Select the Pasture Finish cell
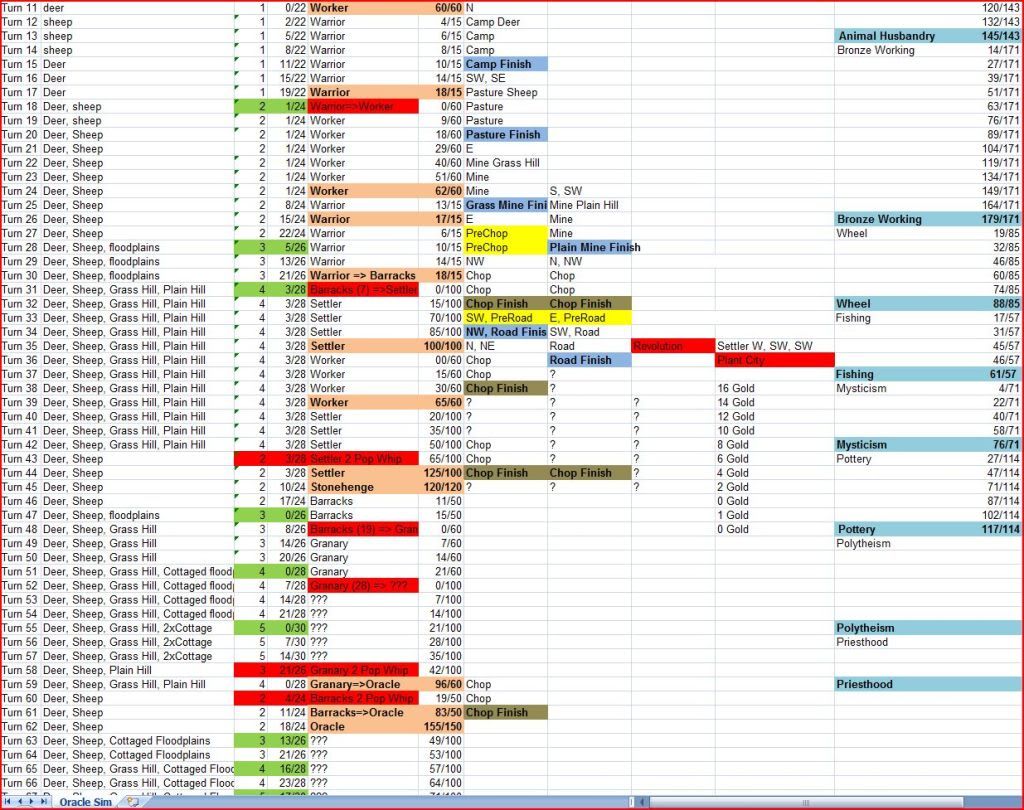Image resolution: width=1024 pixels, height=810 pixels. [x=506, y=134]
